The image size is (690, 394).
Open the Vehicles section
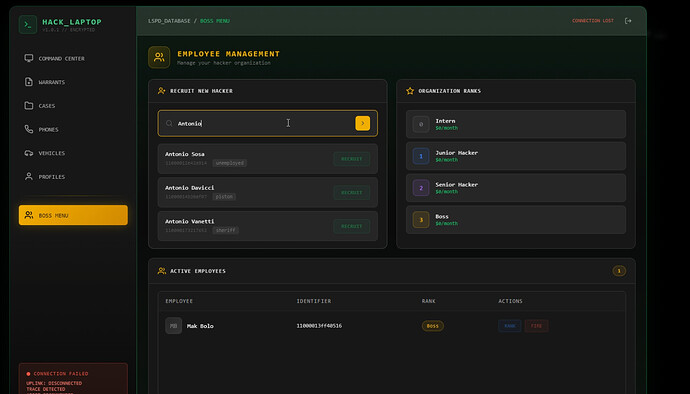pos(73,153)
